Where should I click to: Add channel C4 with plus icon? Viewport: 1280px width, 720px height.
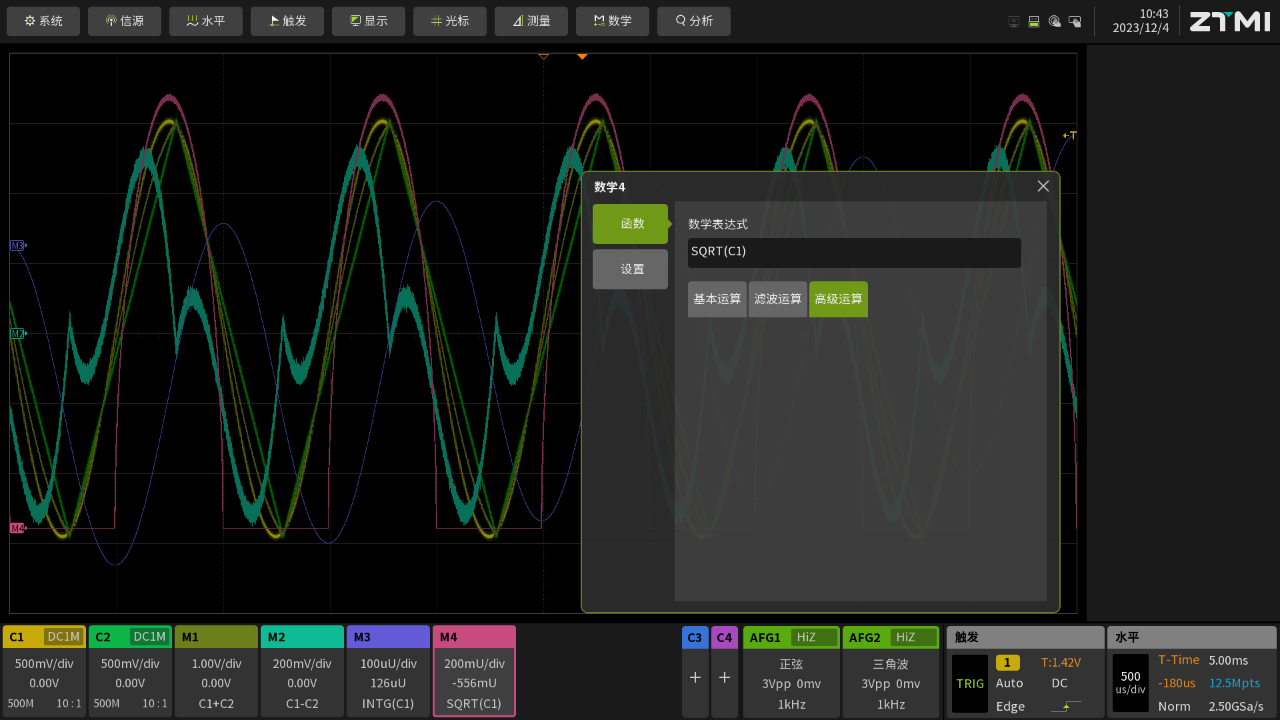[724, 677]
